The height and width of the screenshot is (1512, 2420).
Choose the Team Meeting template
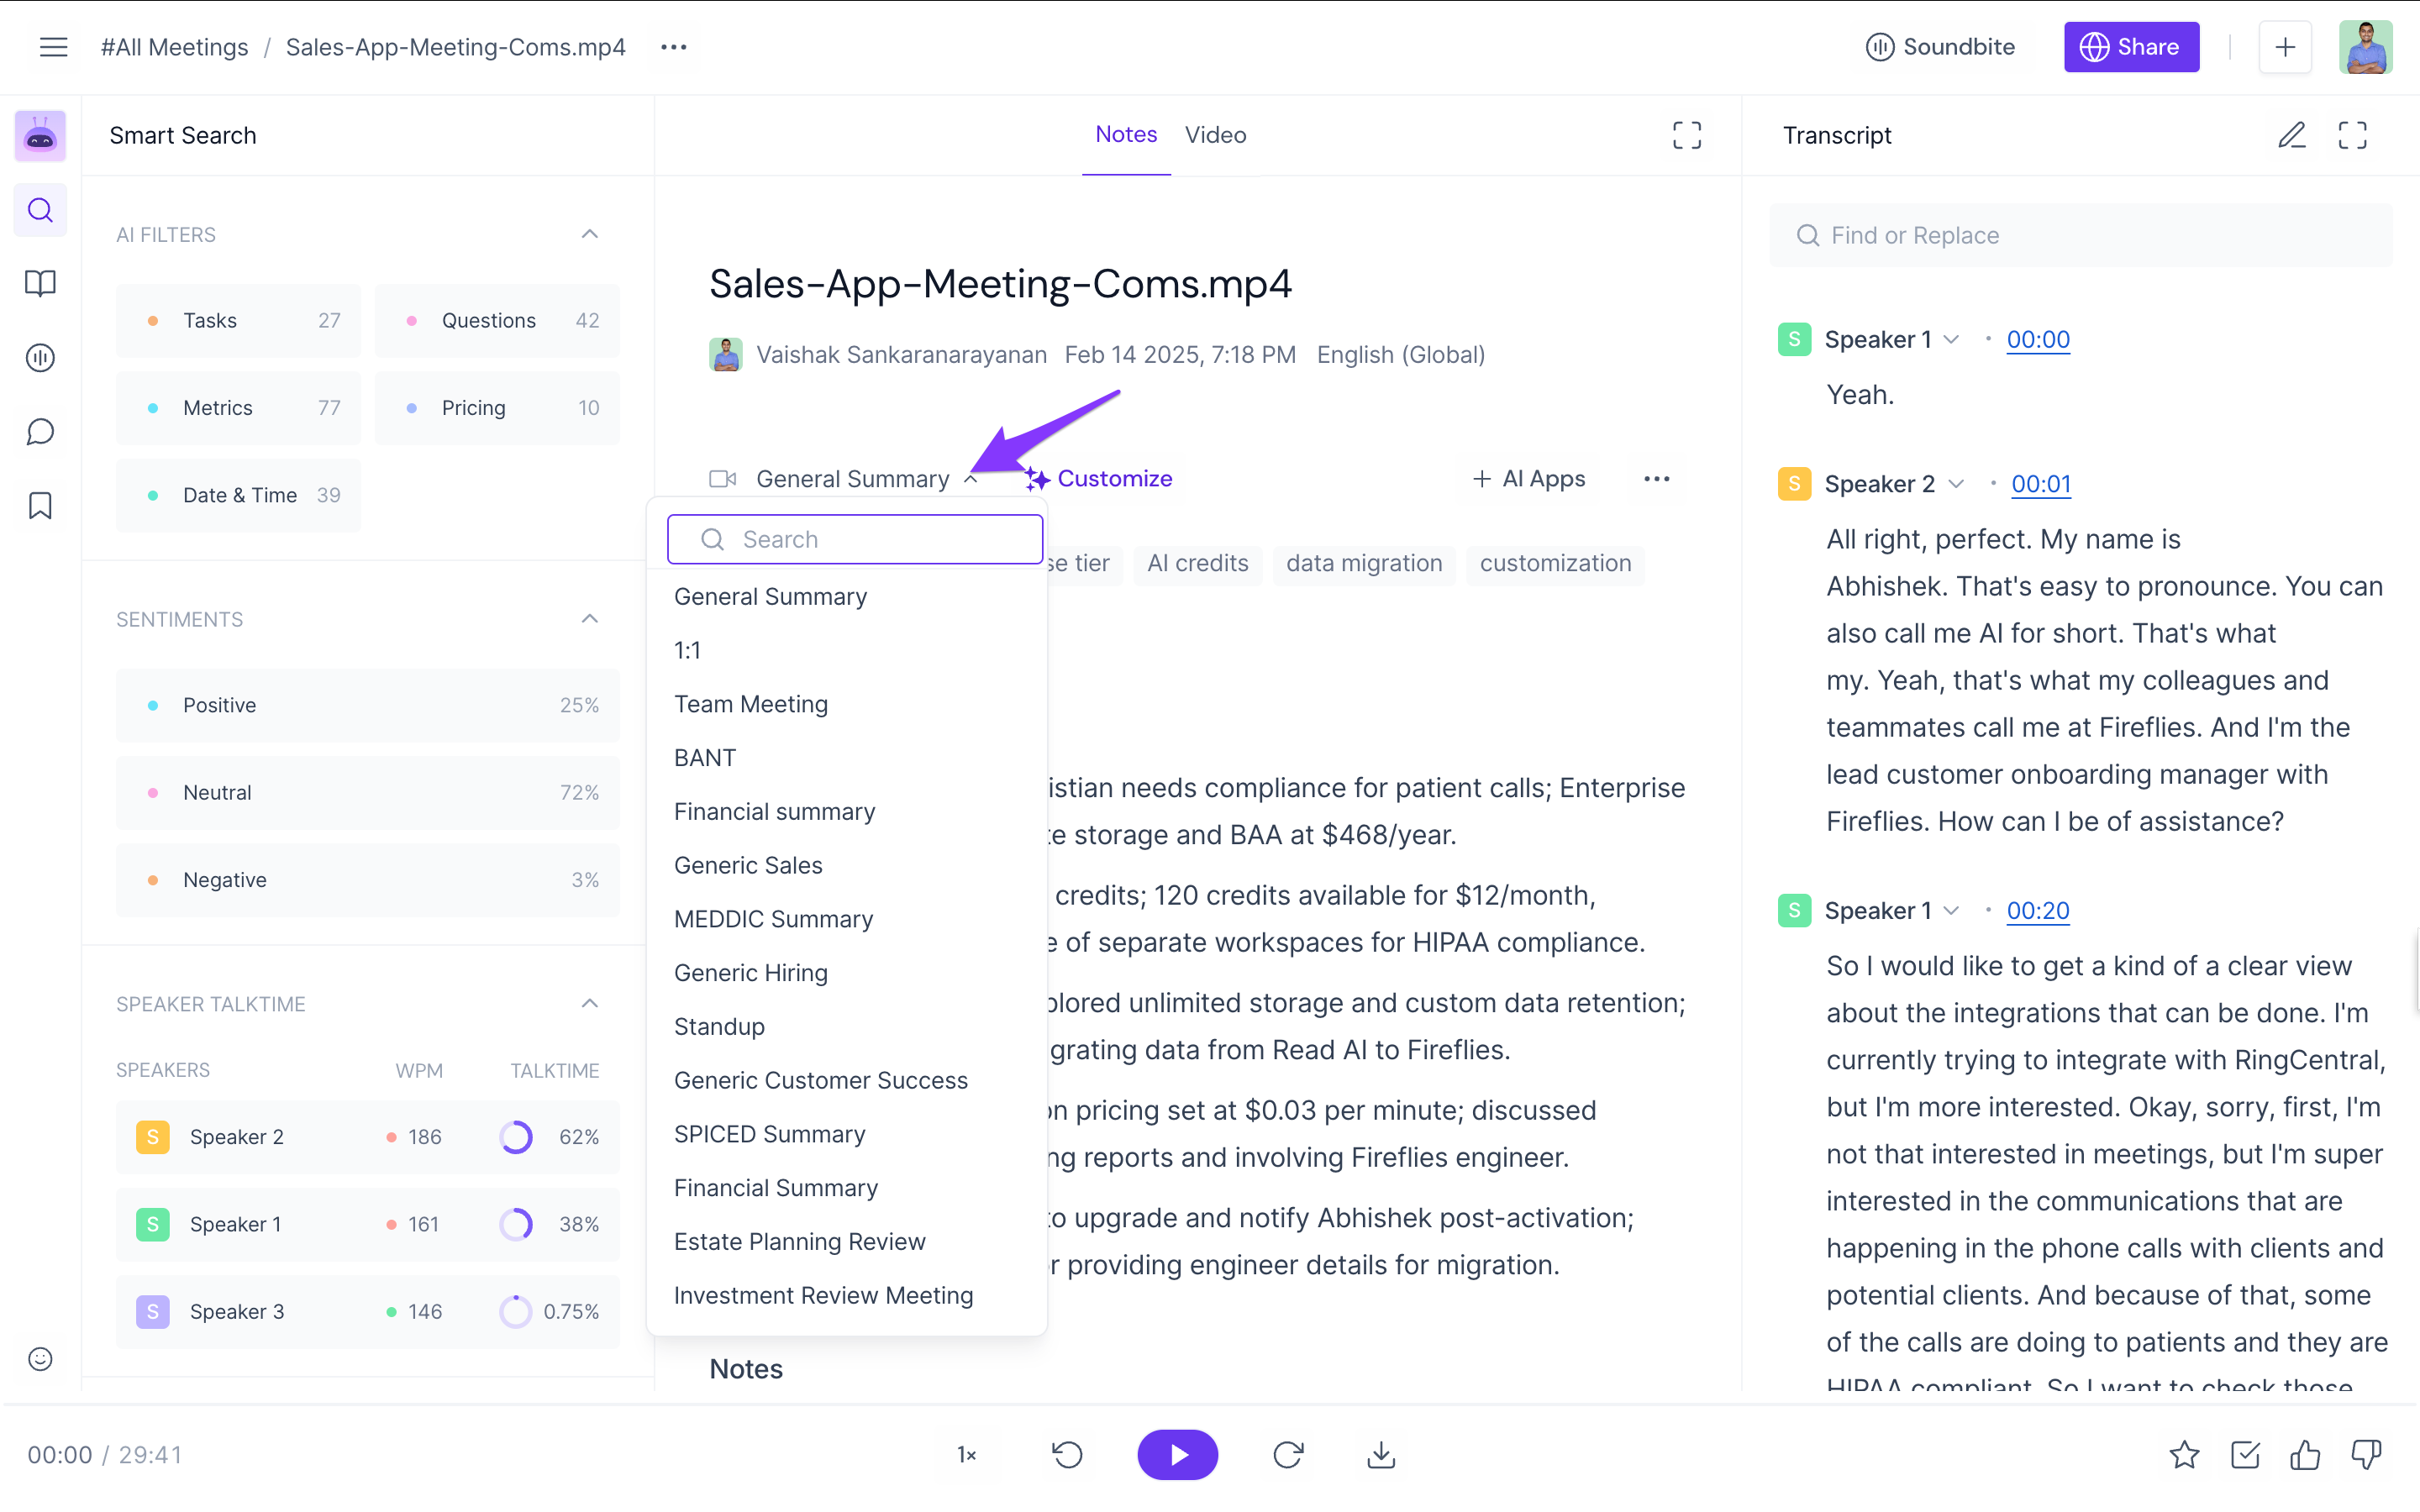click(x=751, y=704)
